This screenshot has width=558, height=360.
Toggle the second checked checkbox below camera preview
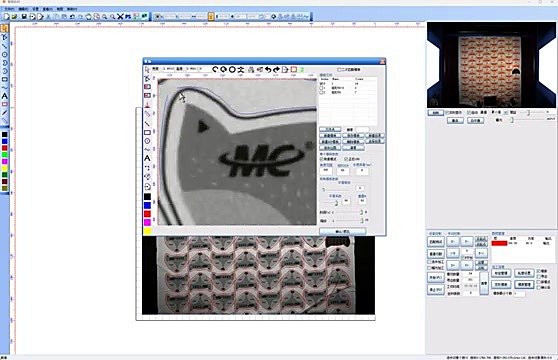[469, 112]
